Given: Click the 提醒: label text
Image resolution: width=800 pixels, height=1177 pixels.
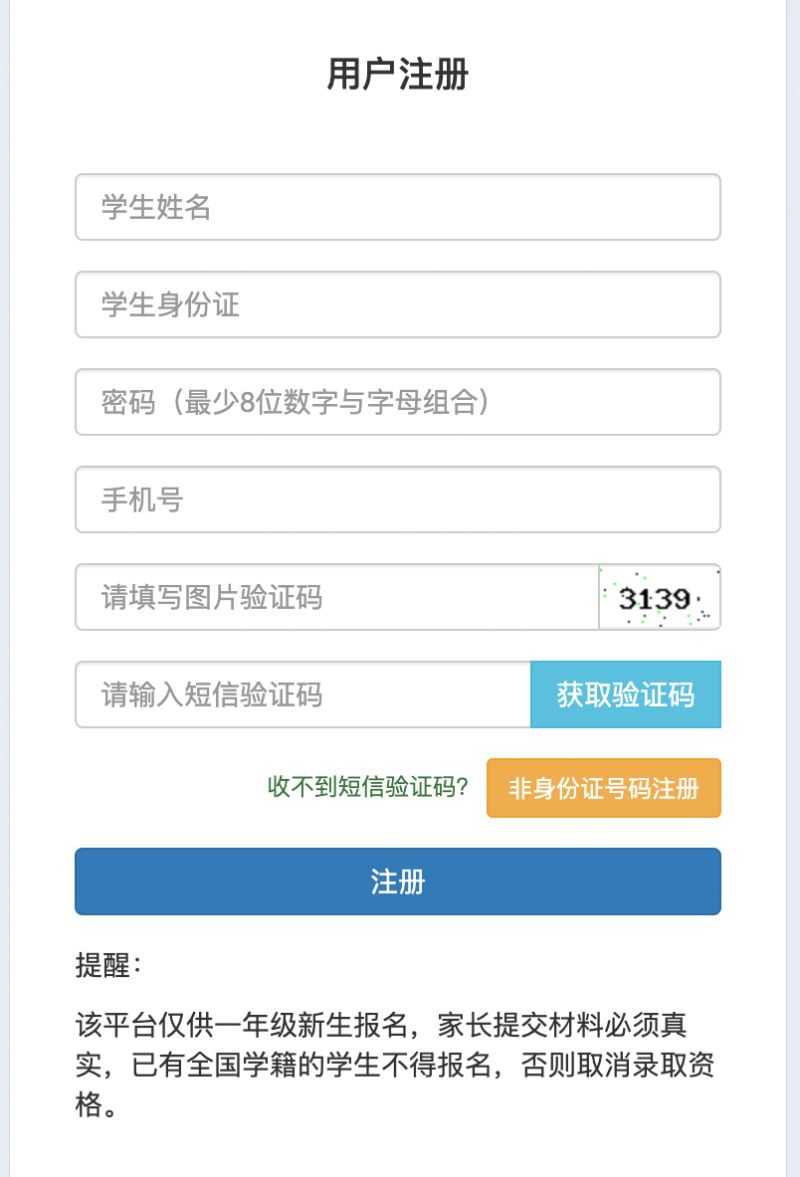Looking at the screenshot, I should [x=108, y=965].
